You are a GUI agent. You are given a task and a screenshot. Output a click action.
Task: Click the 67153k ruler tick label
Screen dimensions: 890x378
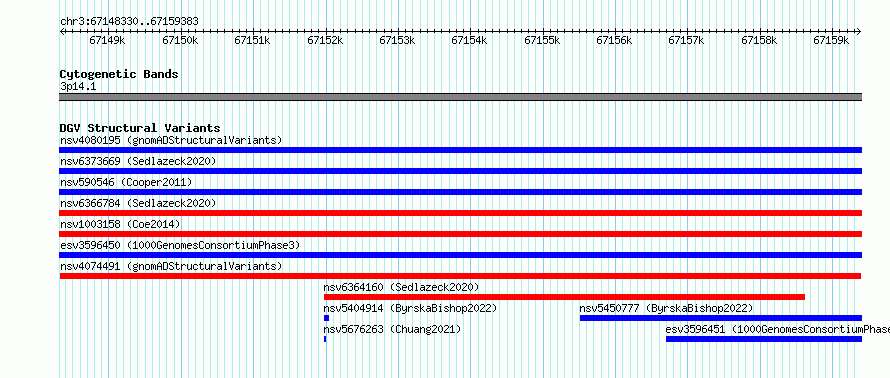pyautogui.click(x=397, y=40)
